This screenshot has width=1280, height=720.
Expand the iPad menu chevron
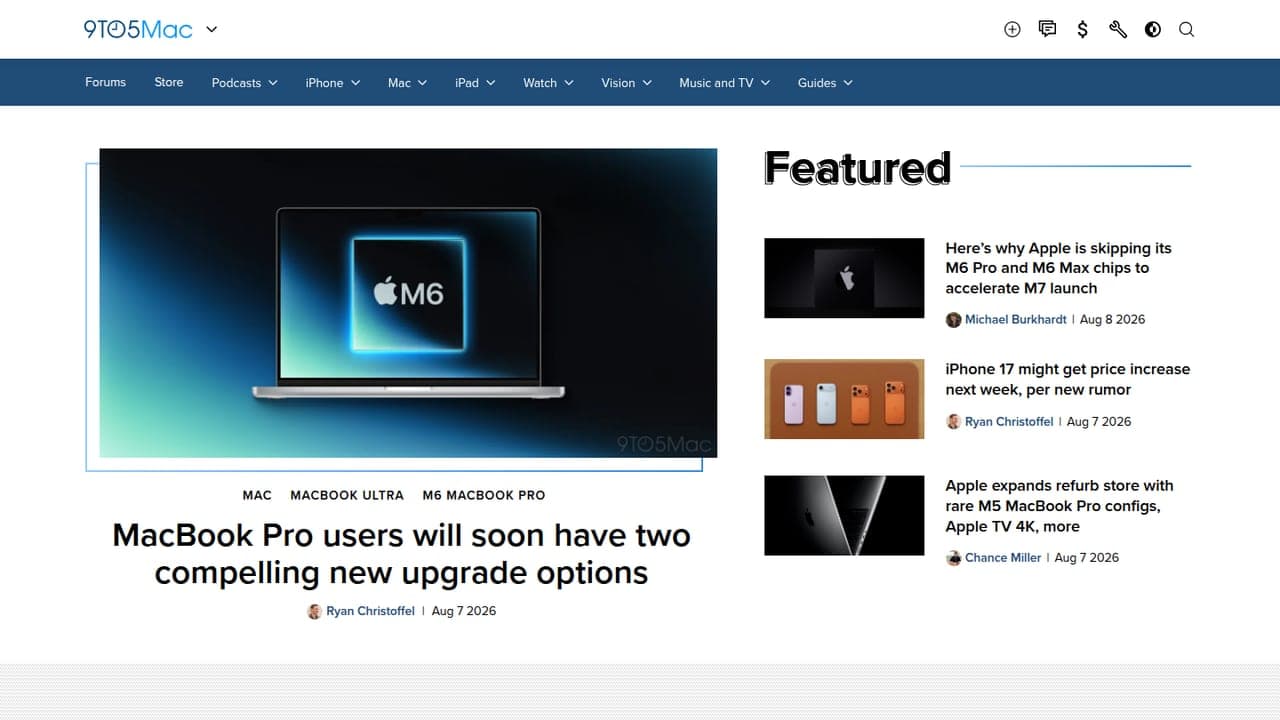(490, 83)
